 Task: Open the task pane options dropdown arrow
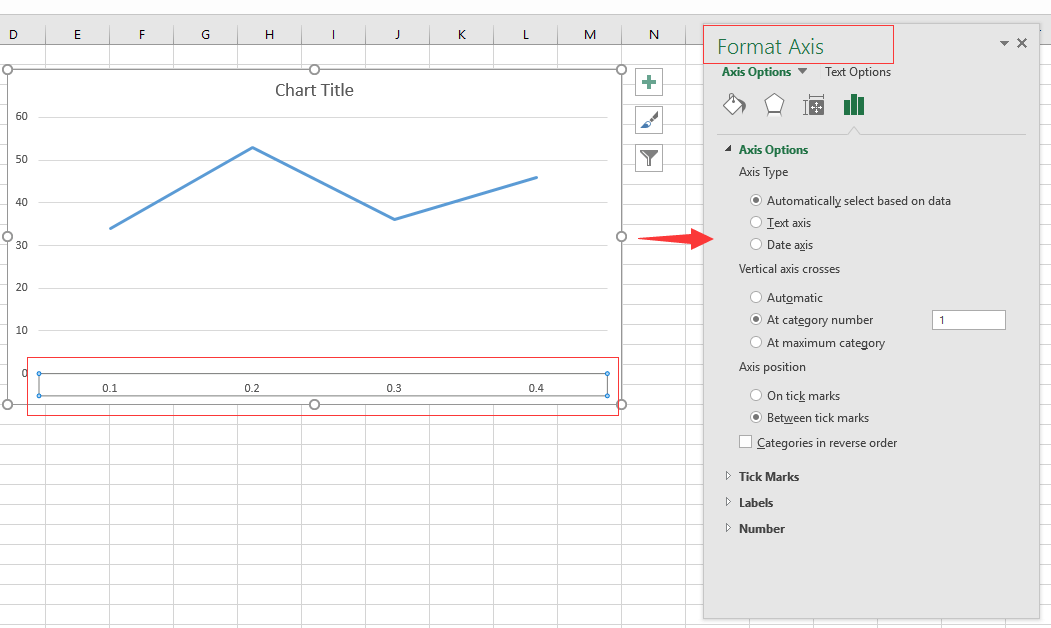pyautogui.click(x=1004, y=44)
